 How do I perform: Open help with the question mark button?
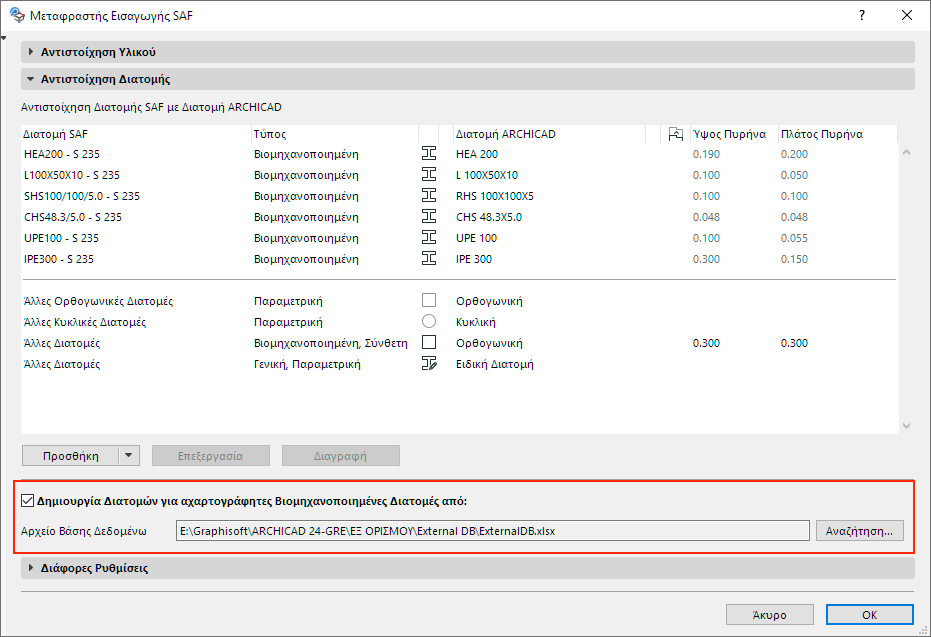862,15
